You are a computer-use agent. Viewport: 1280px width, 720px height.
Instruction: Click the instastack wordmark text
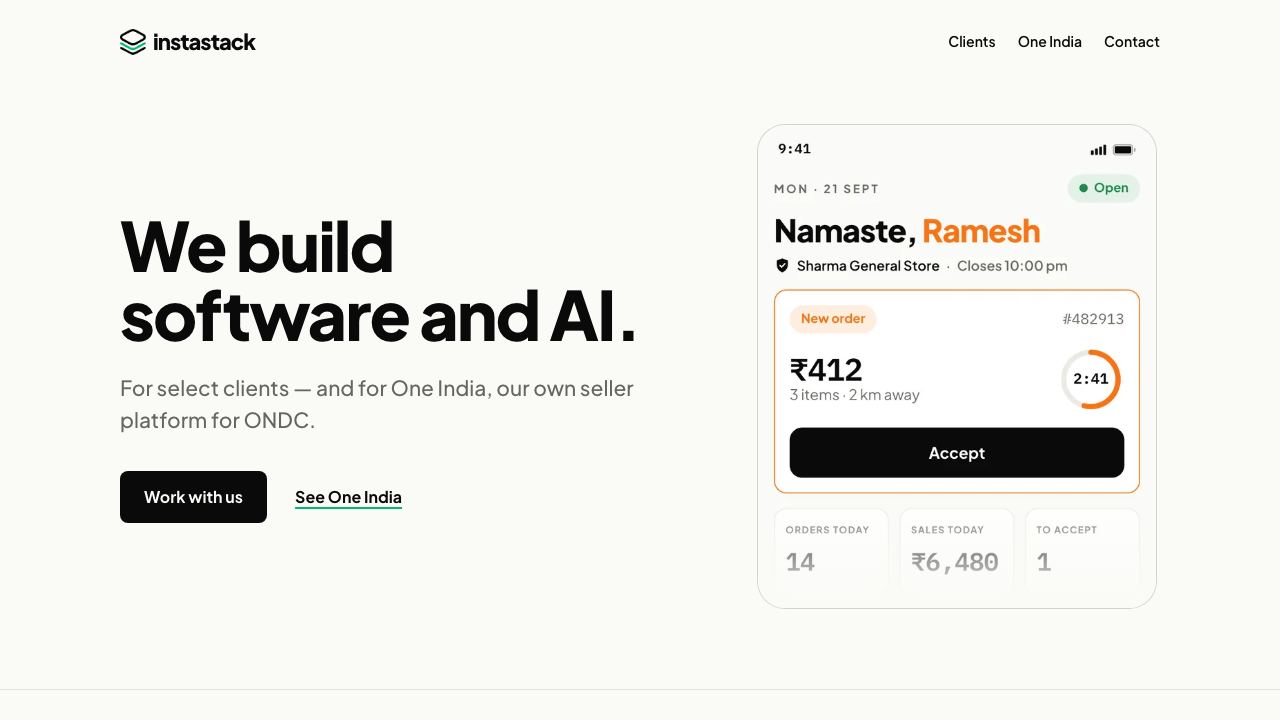coord(204,42)
